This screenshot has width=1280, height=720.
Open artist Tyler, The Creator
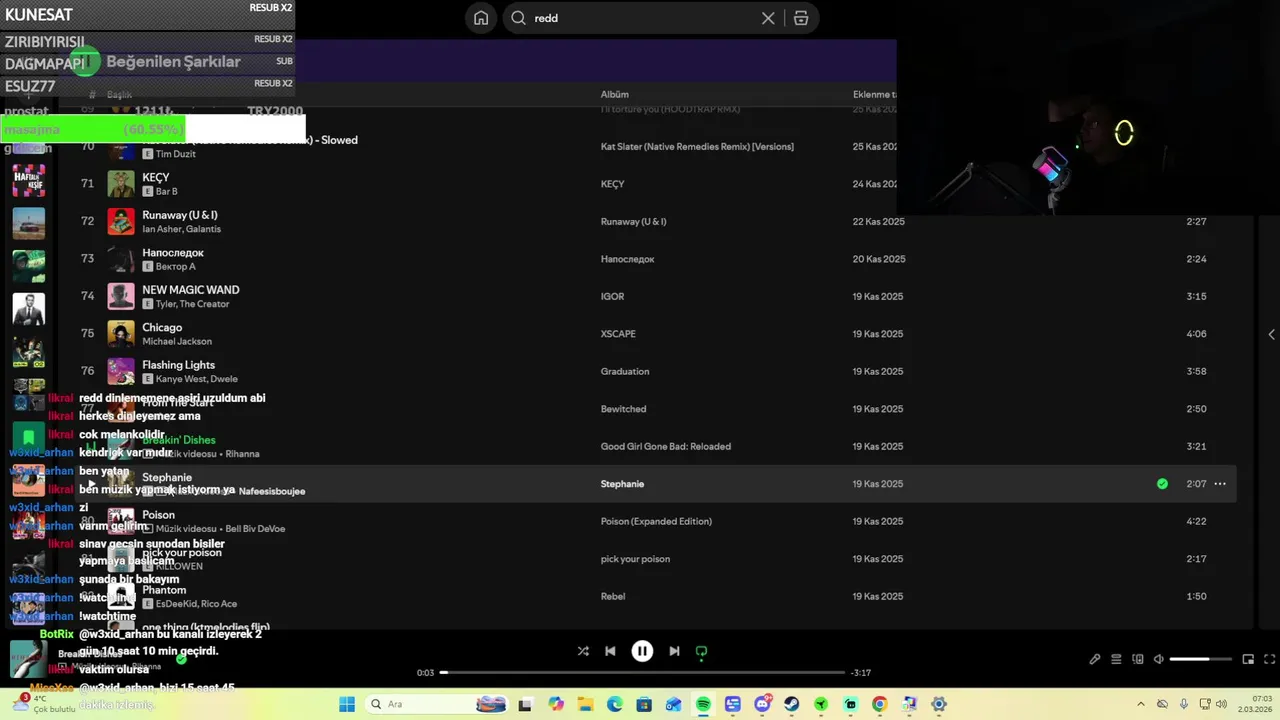click(192, 304)
